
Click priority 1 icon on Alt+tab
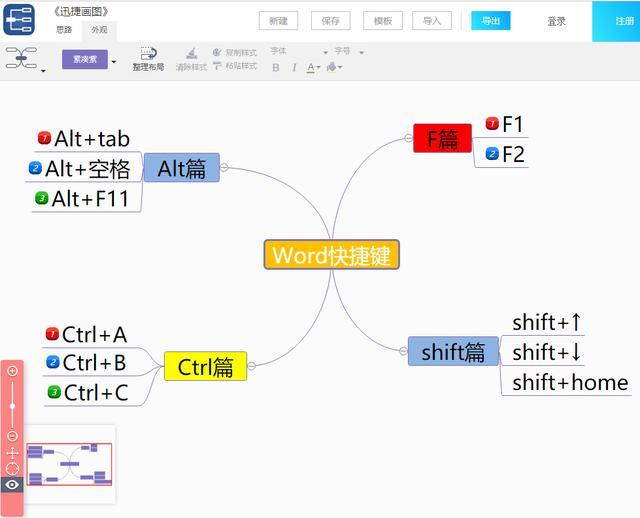(x=44, y=138)
